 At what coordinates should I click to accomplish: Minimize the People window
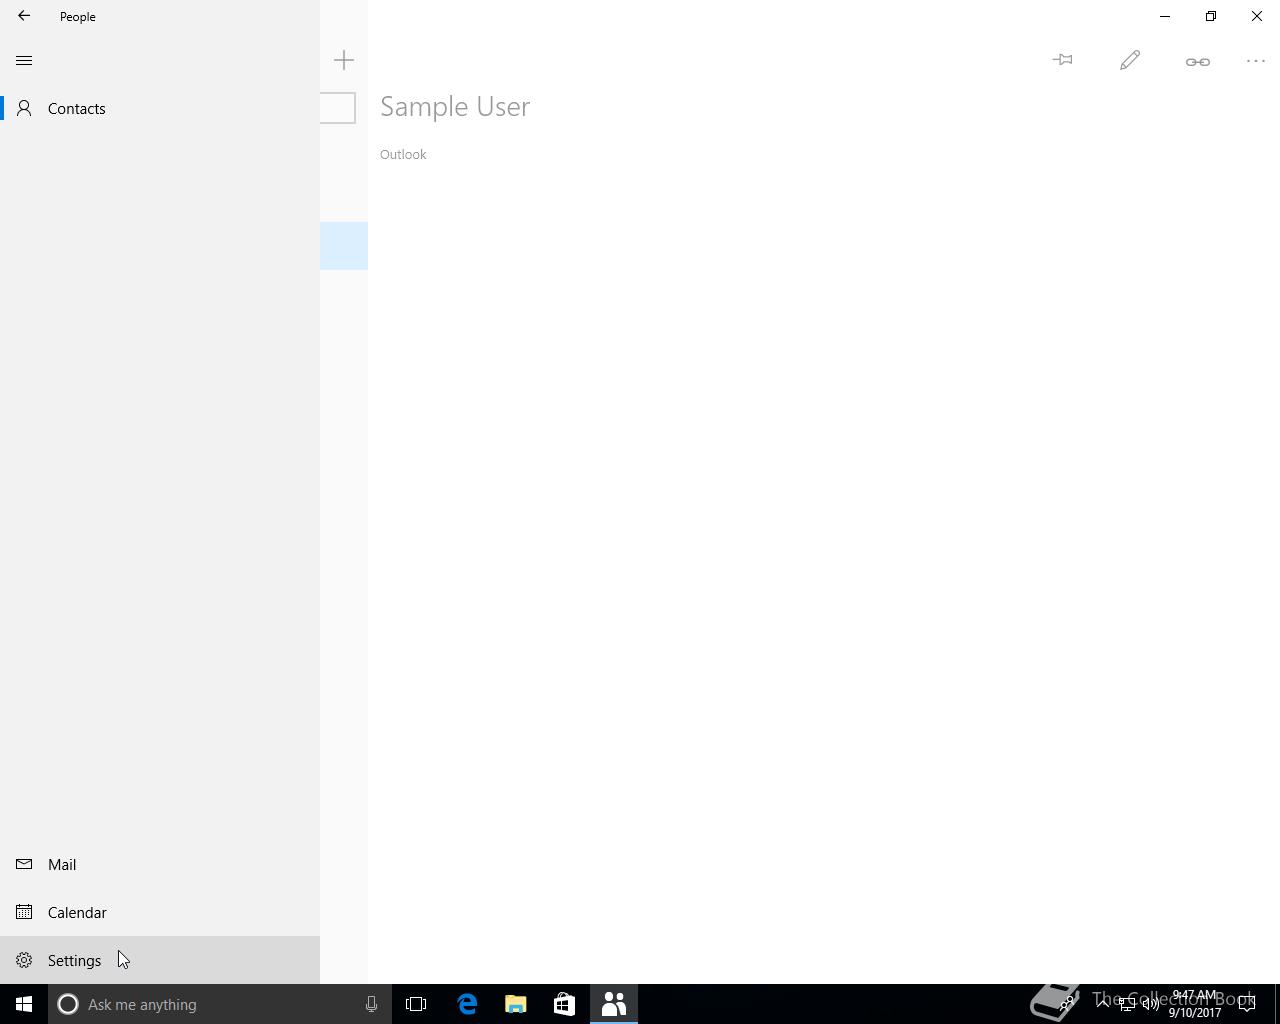coord(1165,16)
